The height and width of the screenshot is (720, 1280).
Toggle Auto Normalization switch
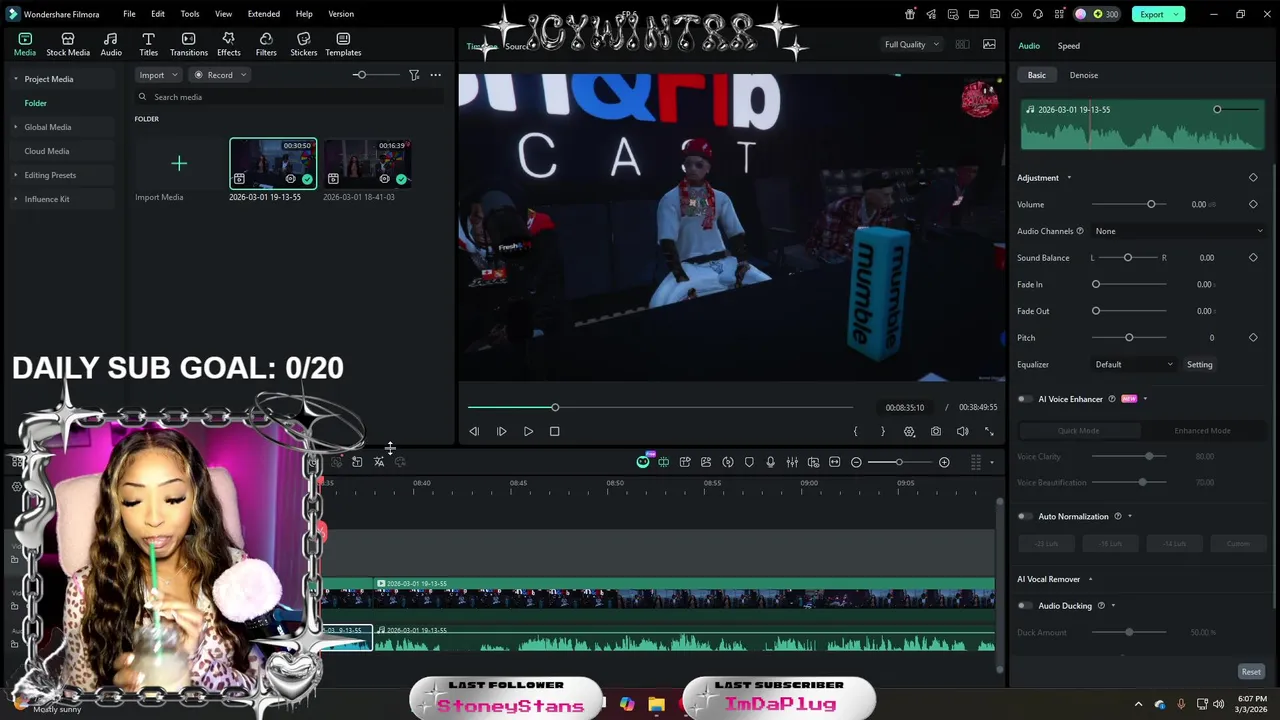click(1024, 516)
